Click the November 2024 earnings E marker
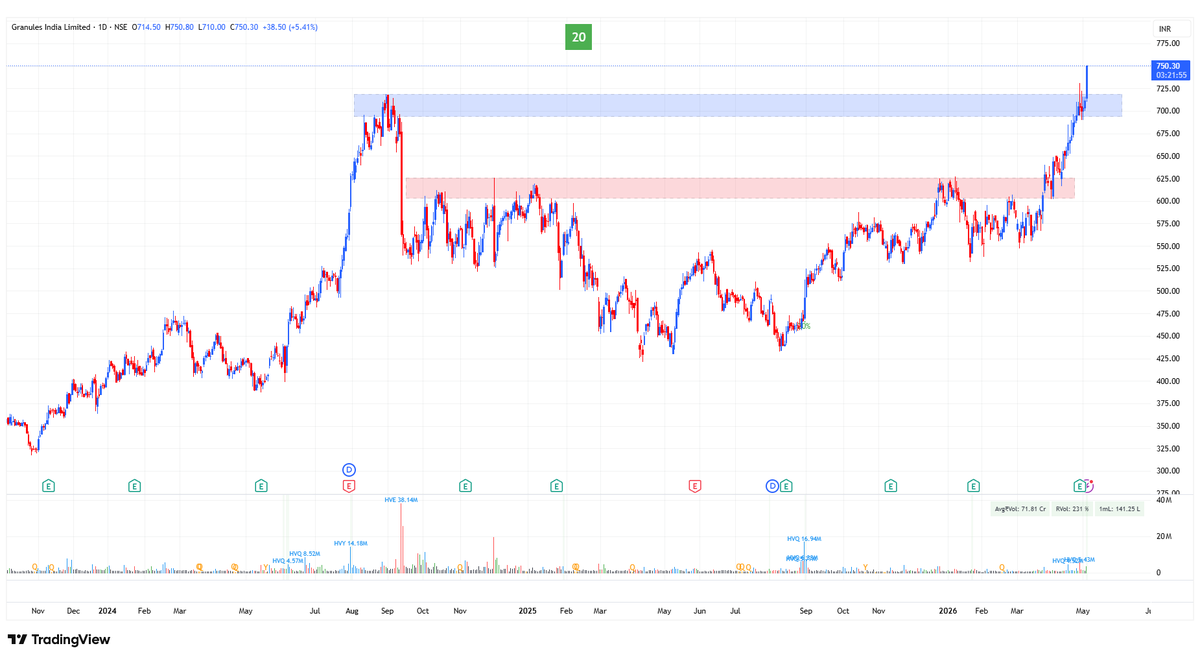 [x=465, y=486]
